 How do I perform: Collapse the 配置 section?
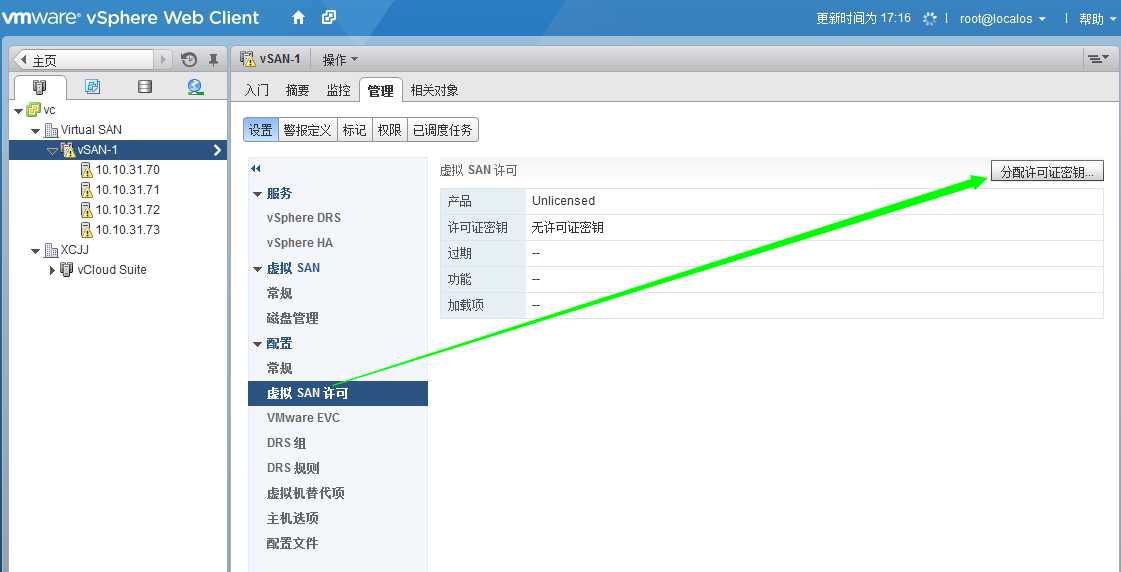click(257, 344)
